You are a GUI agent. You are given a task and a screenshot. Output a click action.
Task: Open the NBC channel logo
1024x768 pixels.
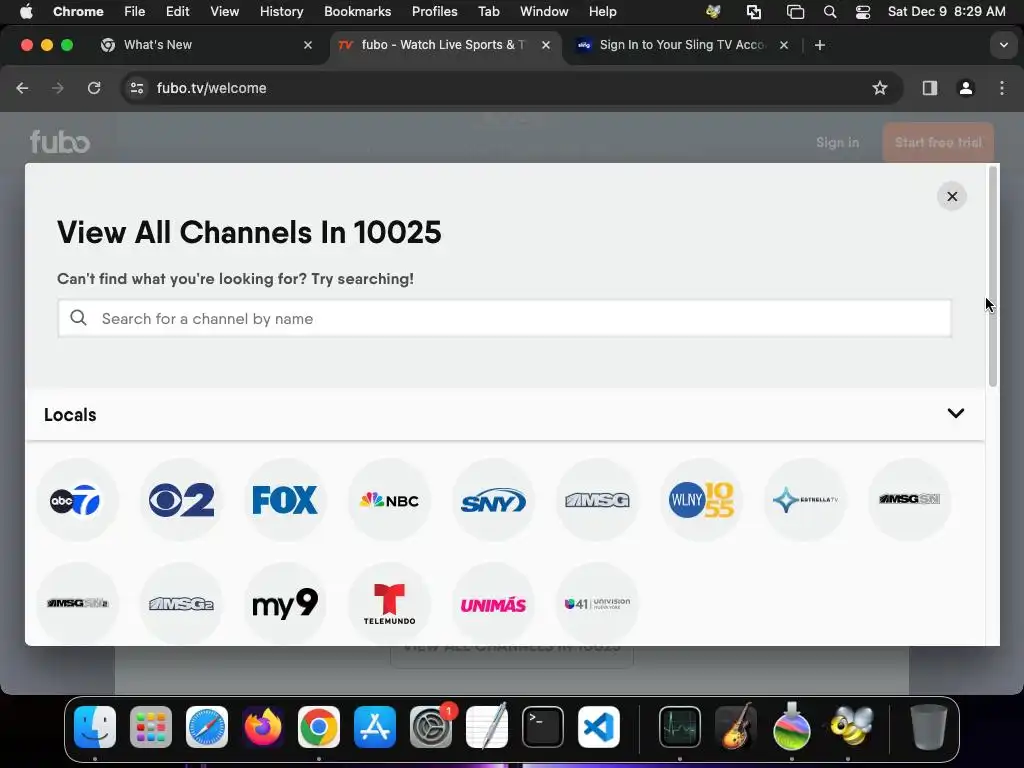pyautogui.click(x=389, y=500)
